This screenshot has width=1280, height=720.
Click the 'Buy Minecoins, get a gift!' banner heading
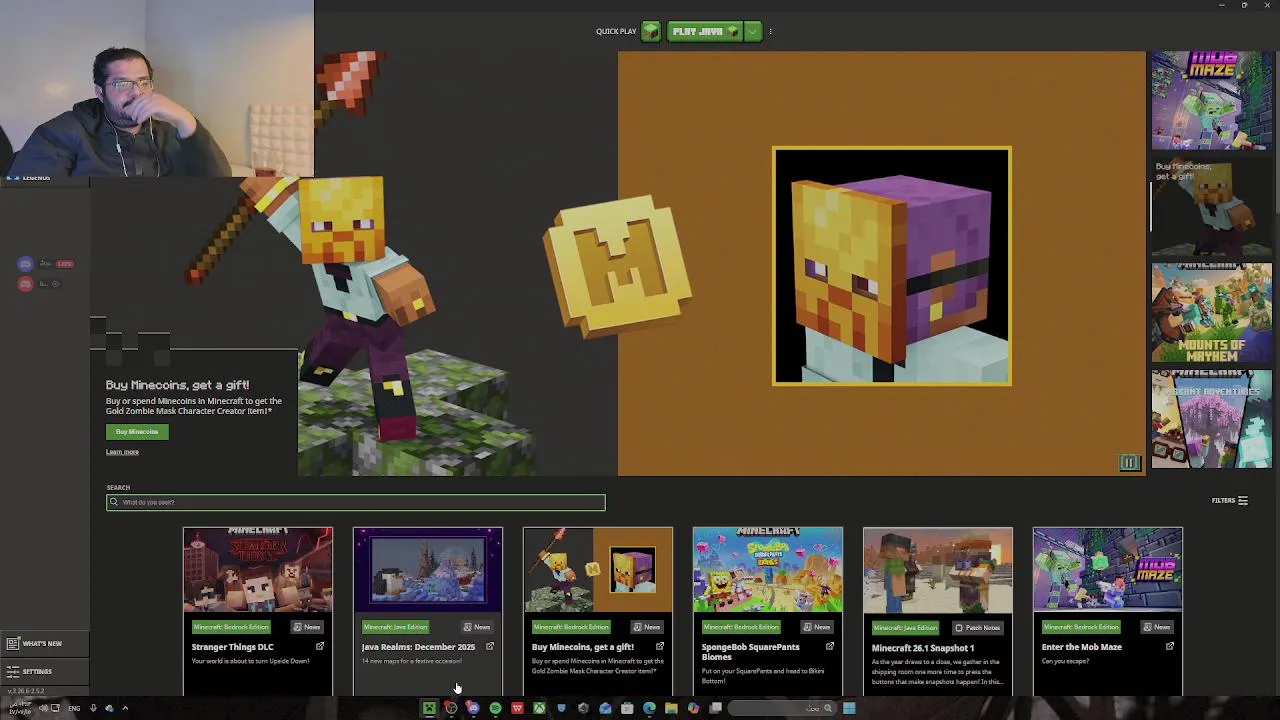pyautogui.click(x=177, y=385)
